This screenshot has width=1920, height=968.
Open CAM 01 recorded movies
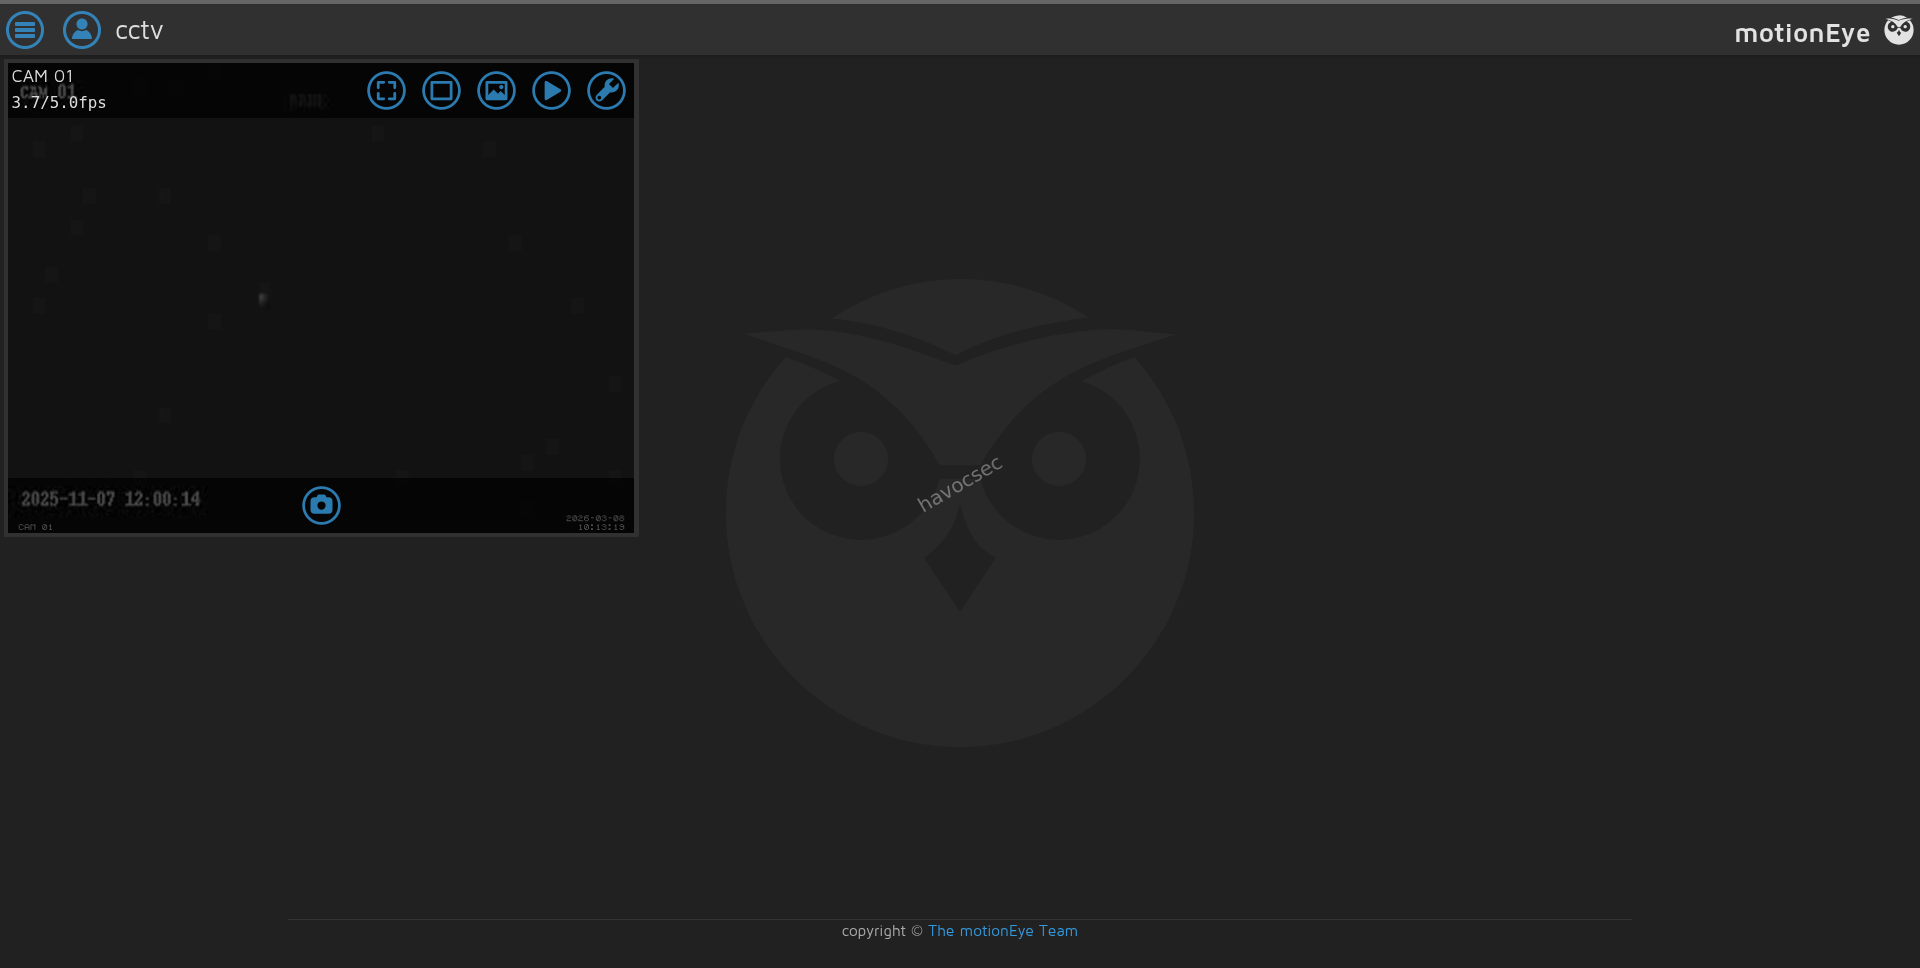551,91
